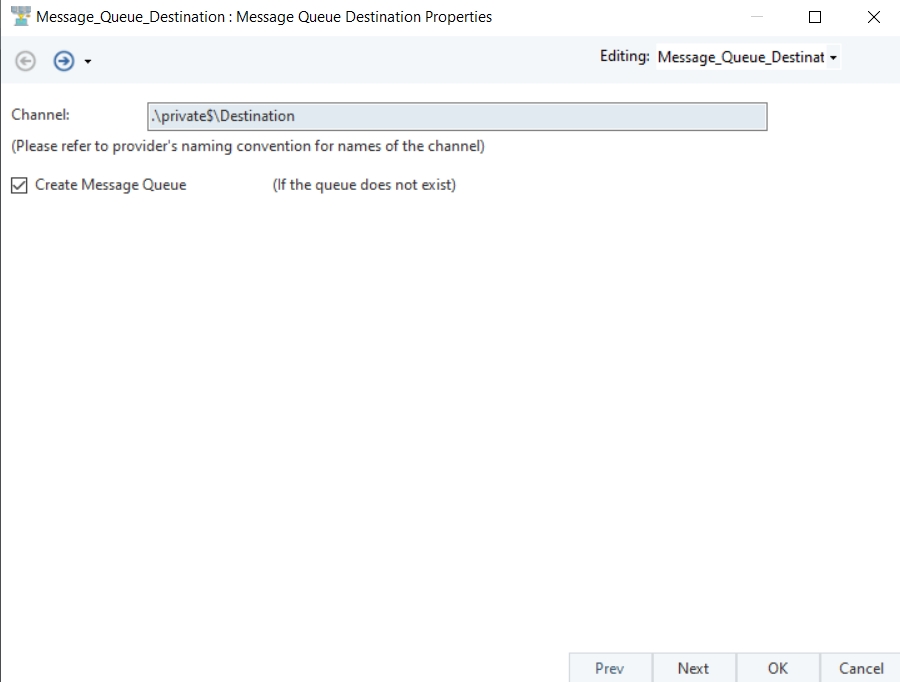900x682 pixels.
Task: Click the Message Queue Destination title bar icon
Action: click(x=21, y=17)
